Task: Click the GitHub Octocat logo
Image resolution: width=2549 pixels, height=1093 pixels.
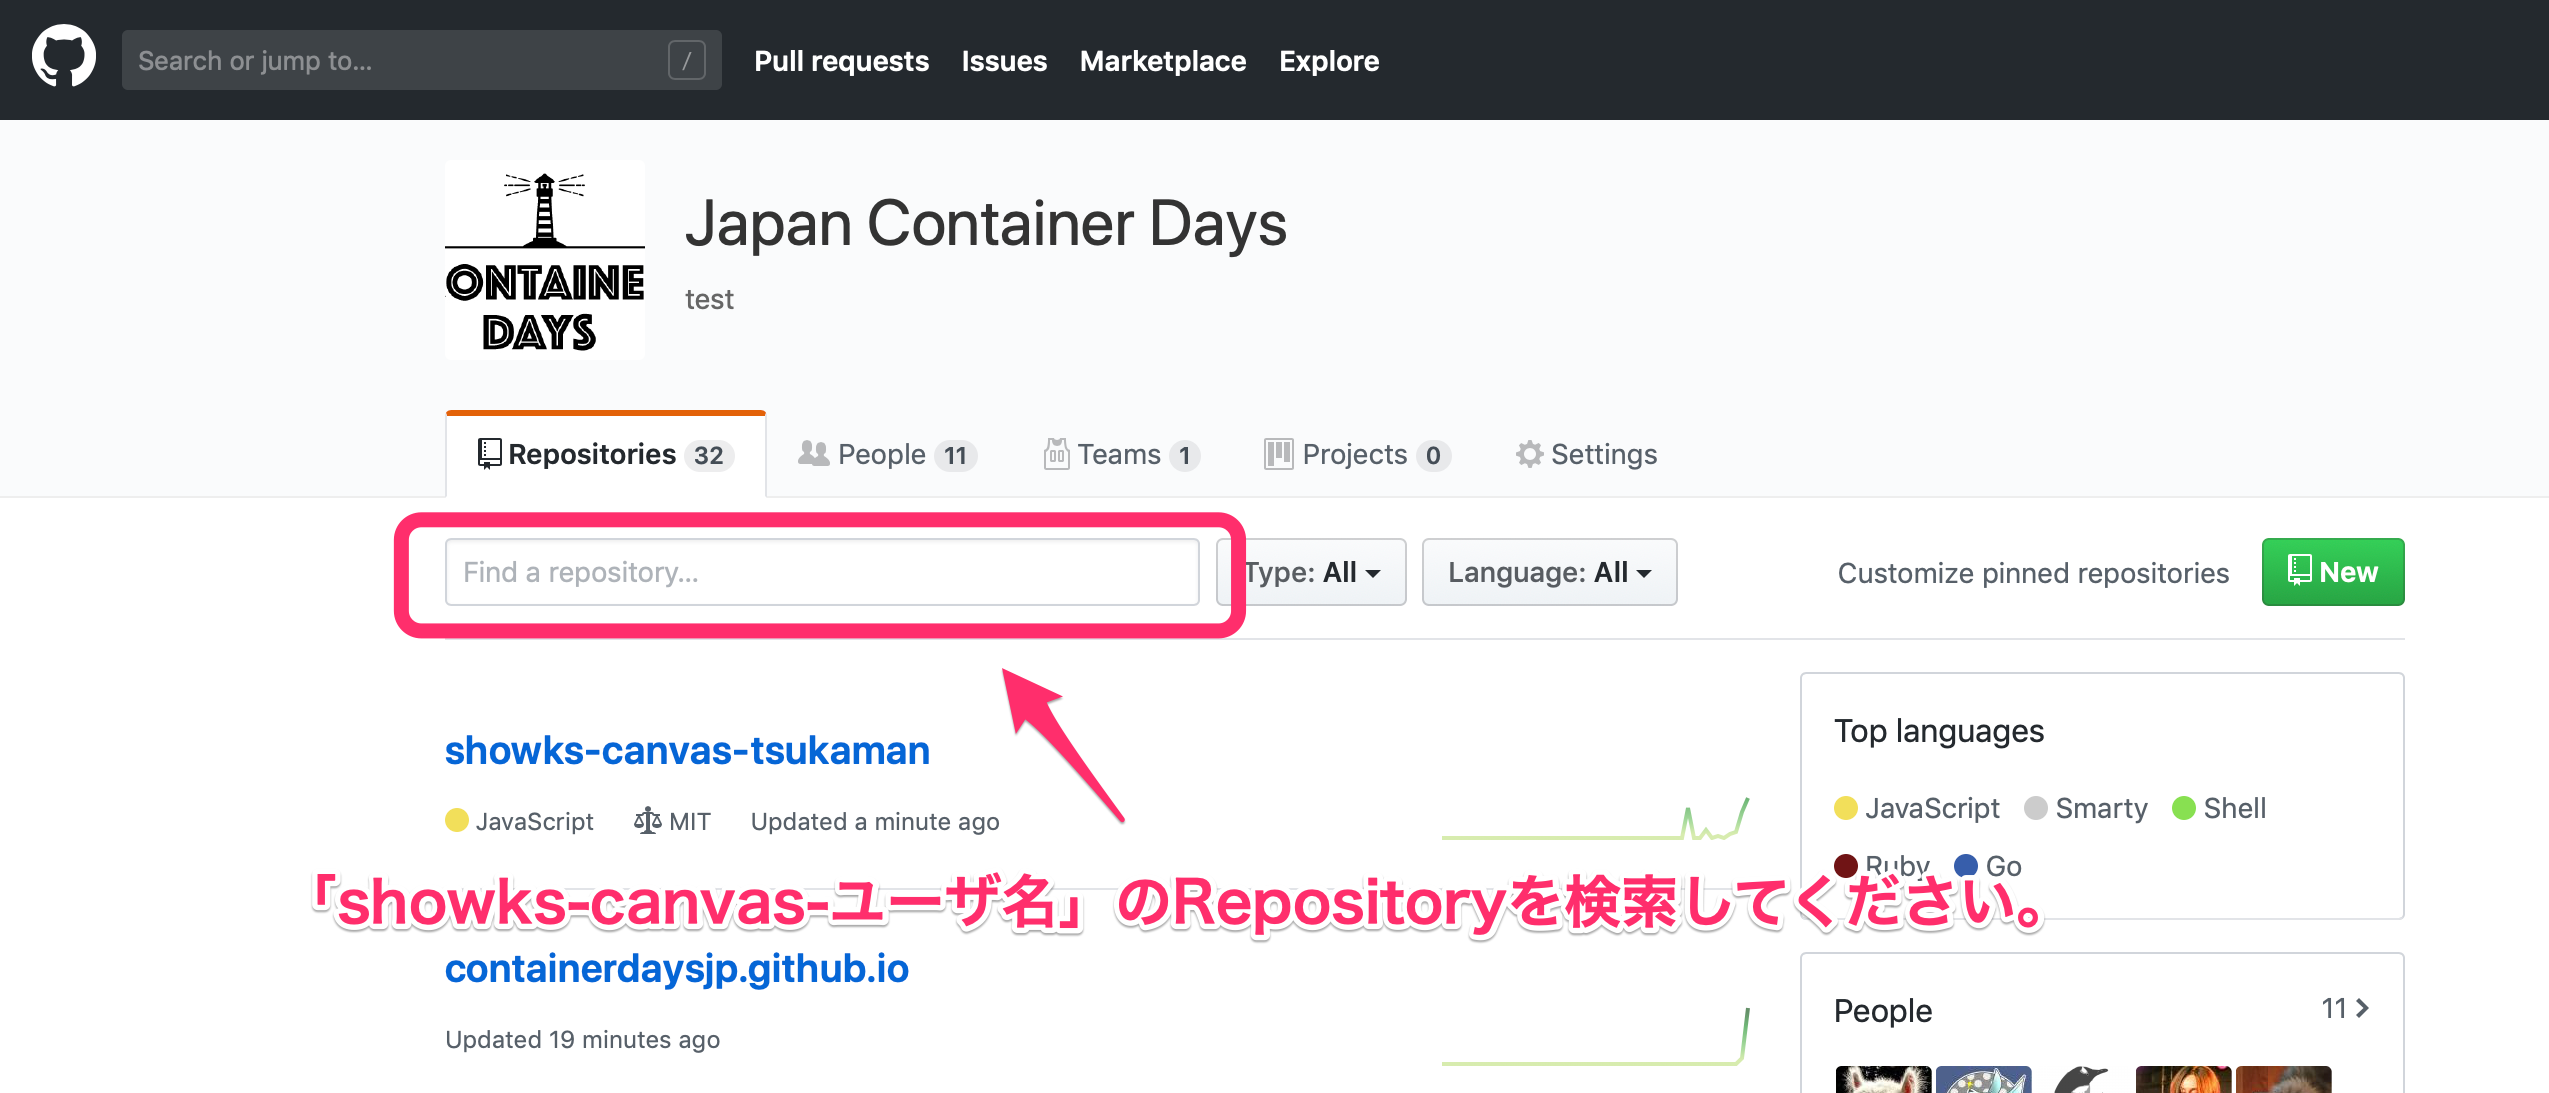Action: click(64, 58)
